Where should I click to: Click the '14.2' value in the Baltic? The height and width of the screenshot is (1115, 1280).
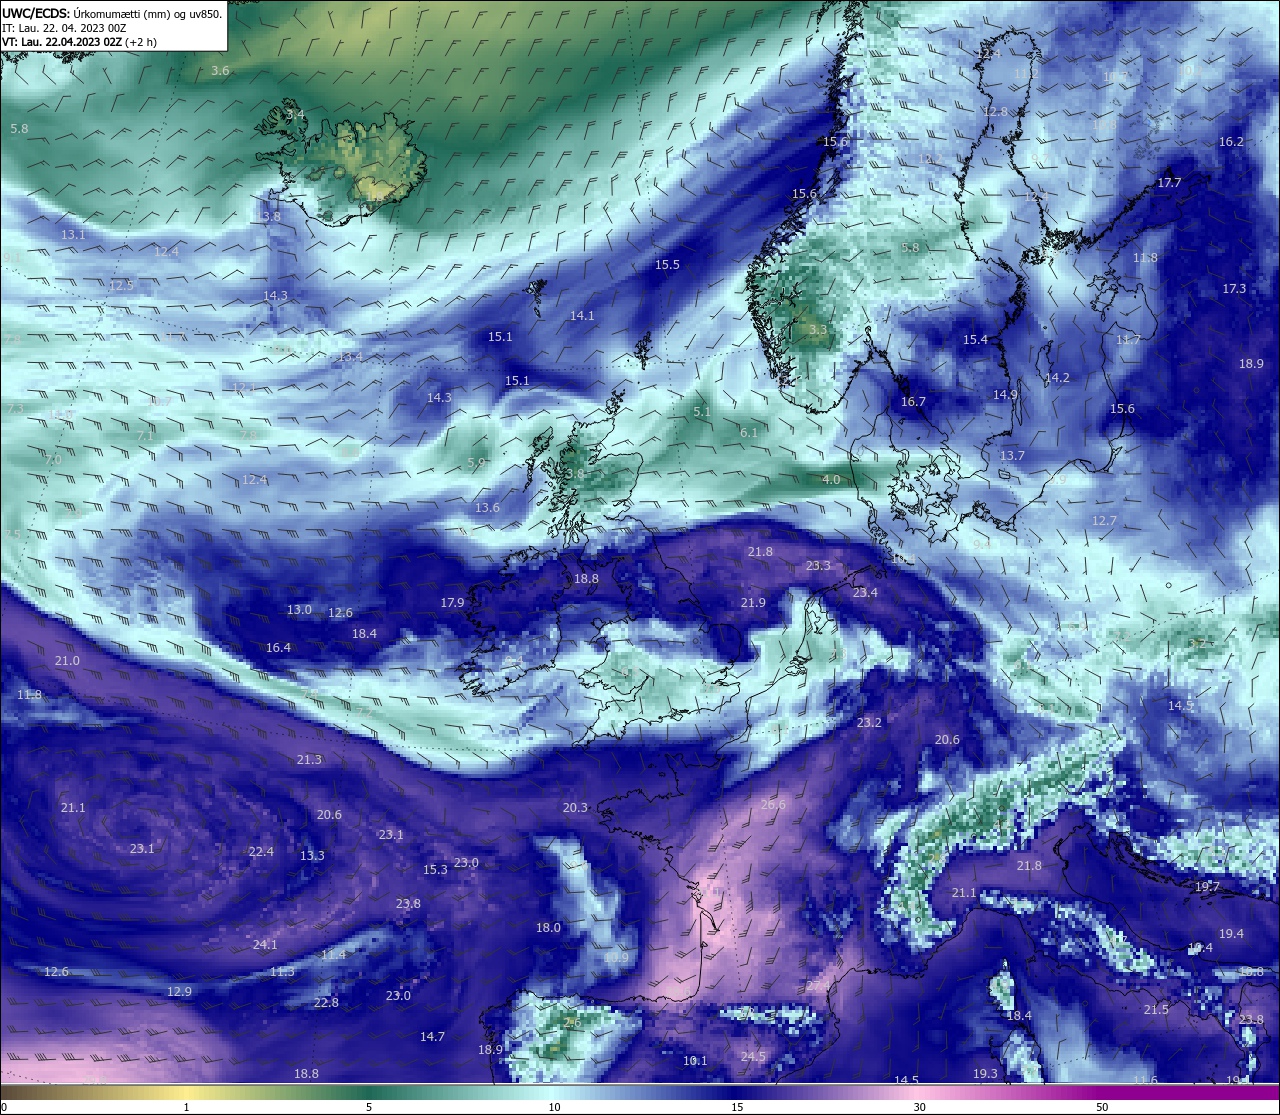pyautogui.click(x=1057, y=378)
